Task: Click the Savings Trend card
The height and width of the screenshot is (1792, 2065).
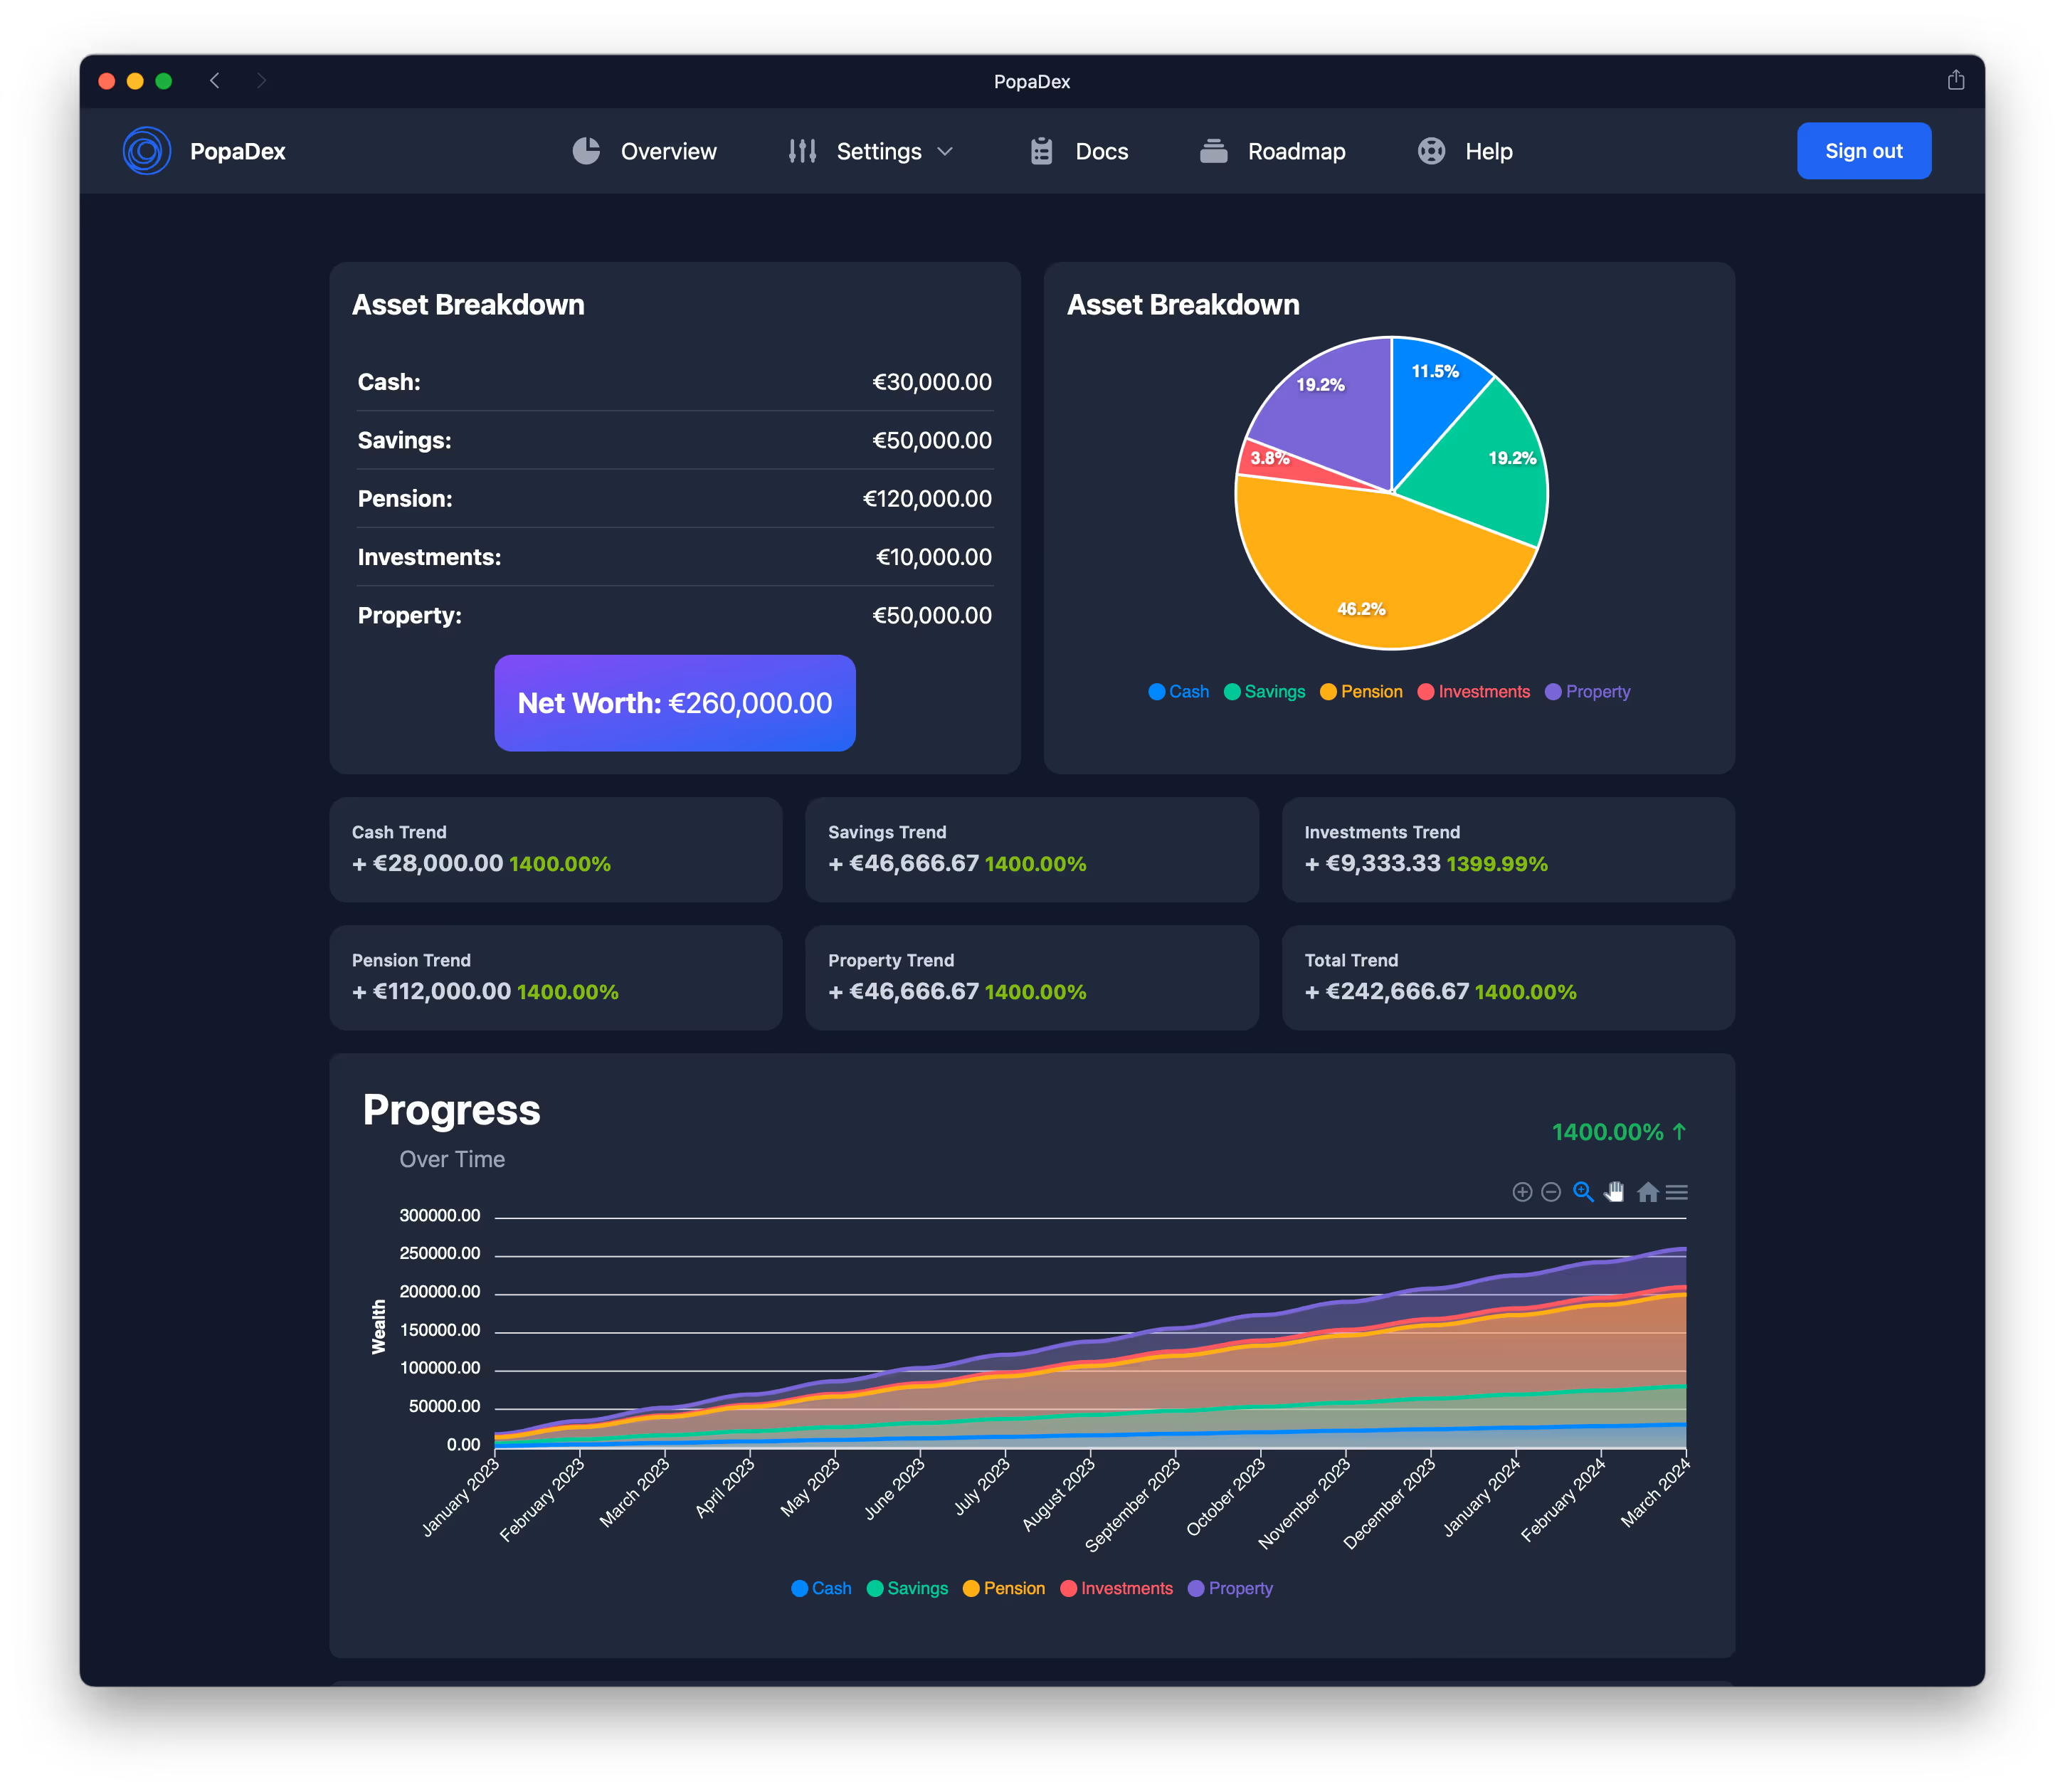Action: (x=1032, y=849)
